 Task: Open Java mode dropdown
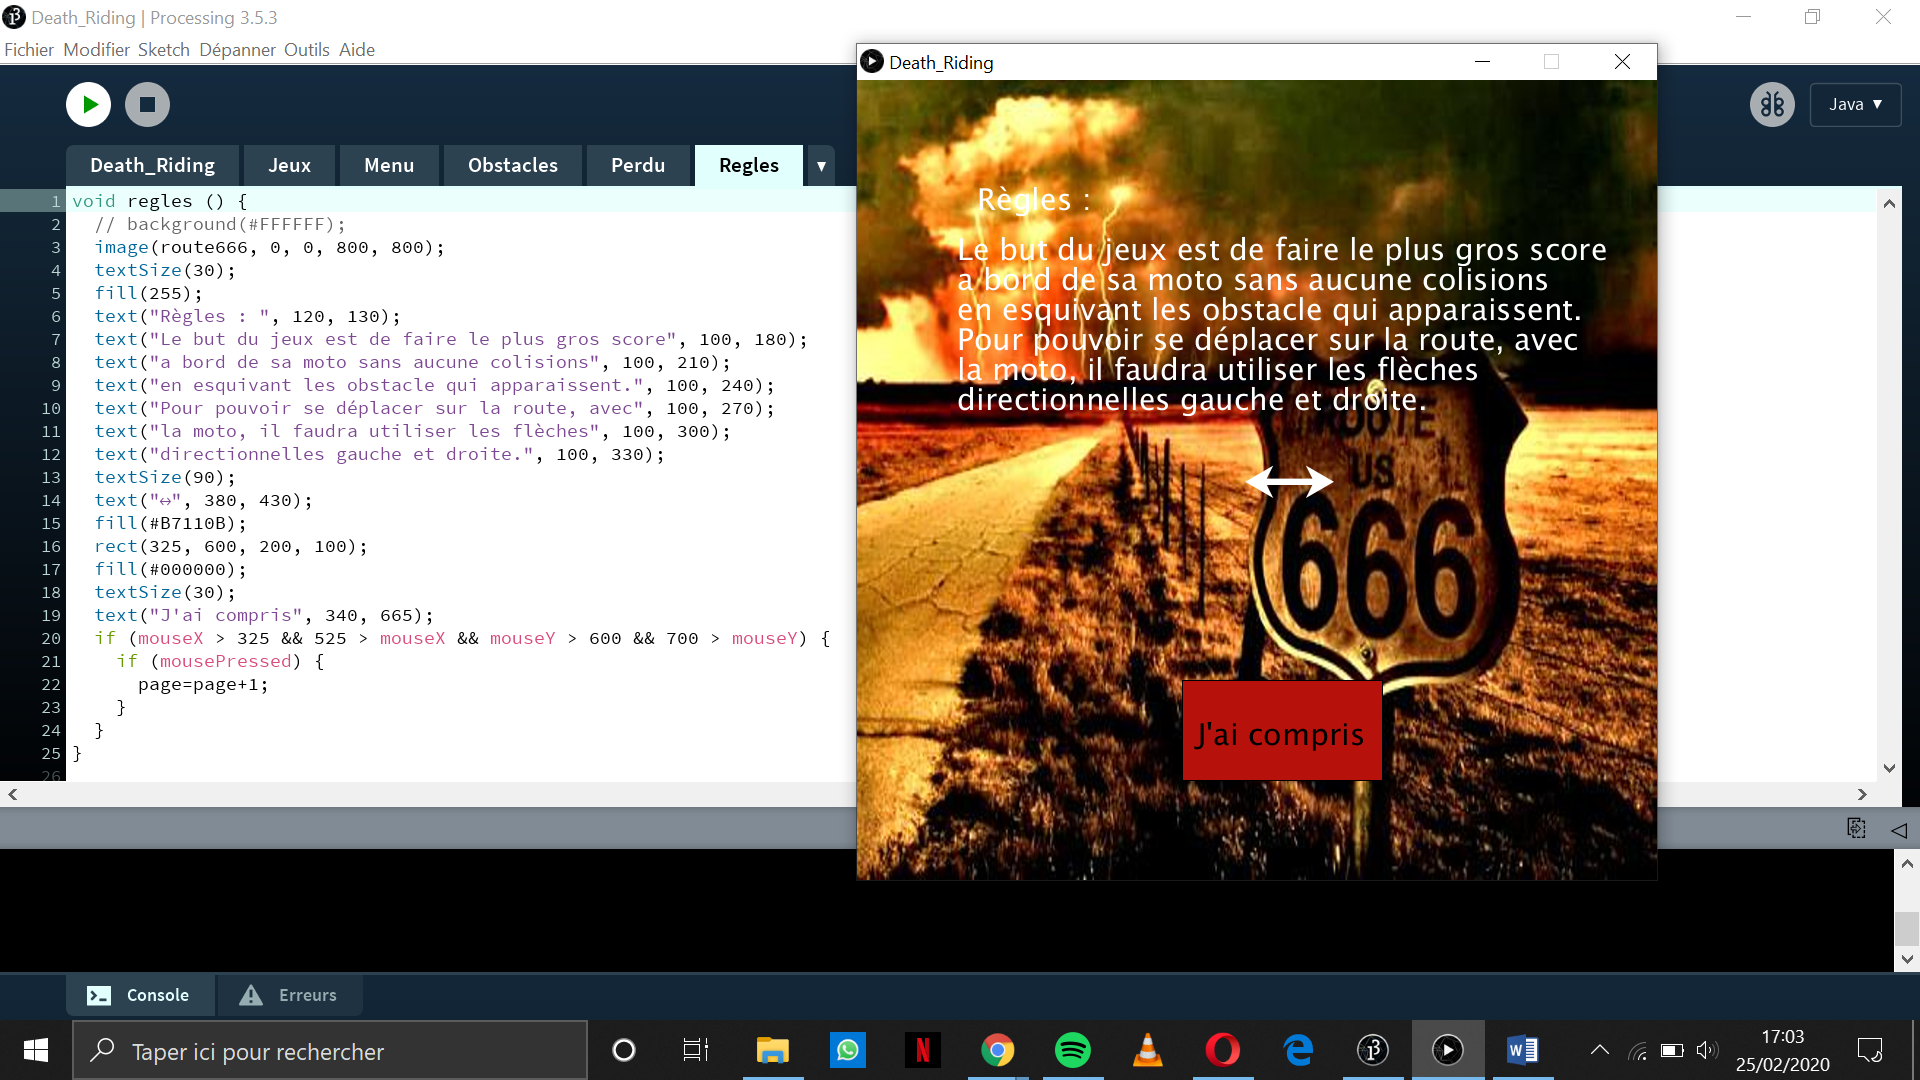pos(1855,104)
